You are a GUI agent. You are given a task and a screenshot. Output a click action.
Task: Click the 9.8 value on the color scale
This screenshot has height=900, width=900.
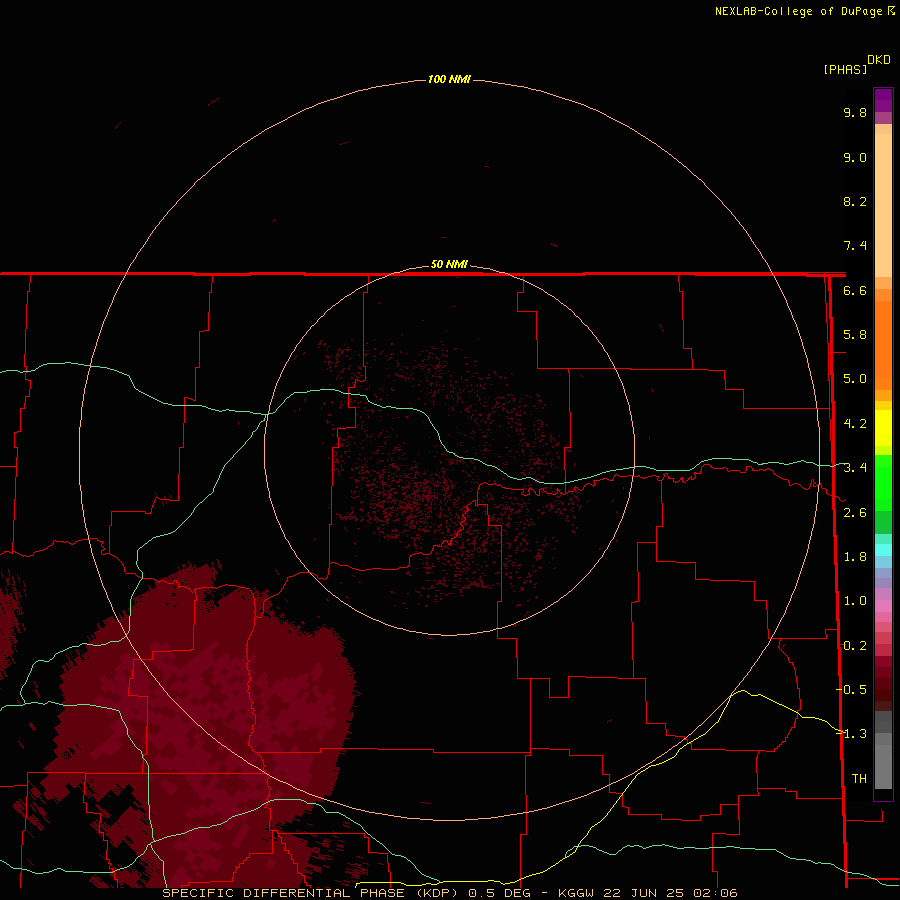coord(855,112)
